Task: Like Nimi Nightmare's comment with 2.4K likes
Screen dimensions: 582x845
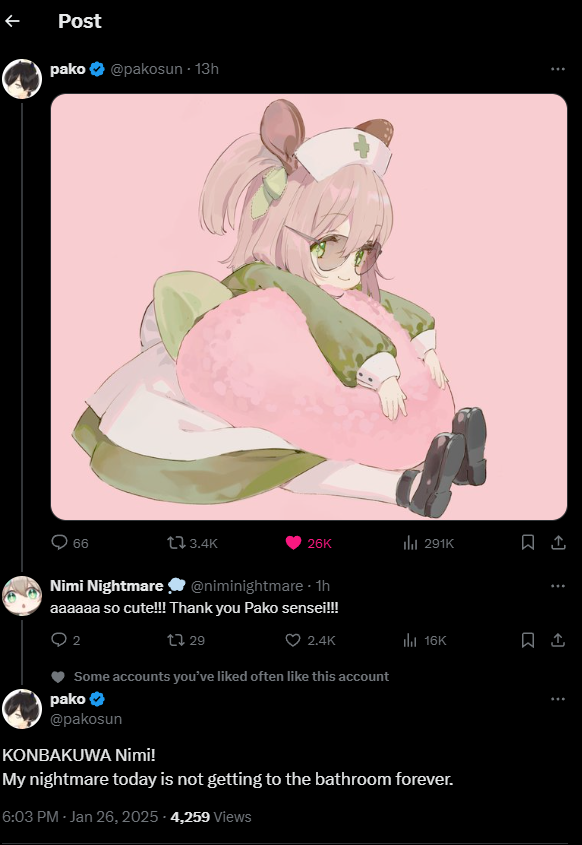Action: pyautogui.click(x=310, y=640)
